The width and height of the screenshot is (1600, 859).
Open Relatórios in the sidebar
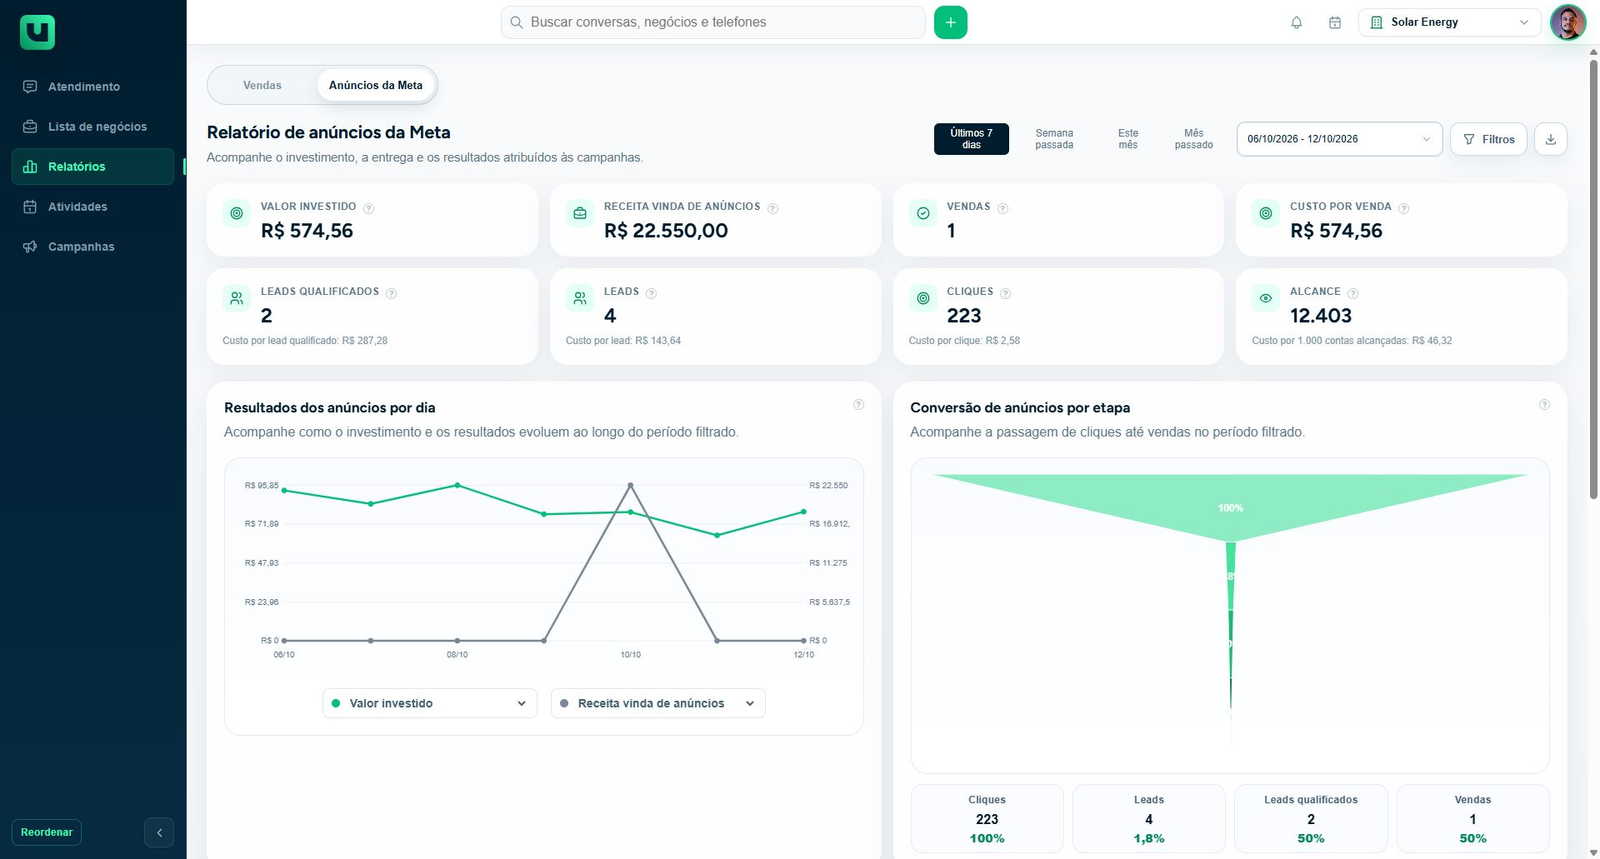92,167
